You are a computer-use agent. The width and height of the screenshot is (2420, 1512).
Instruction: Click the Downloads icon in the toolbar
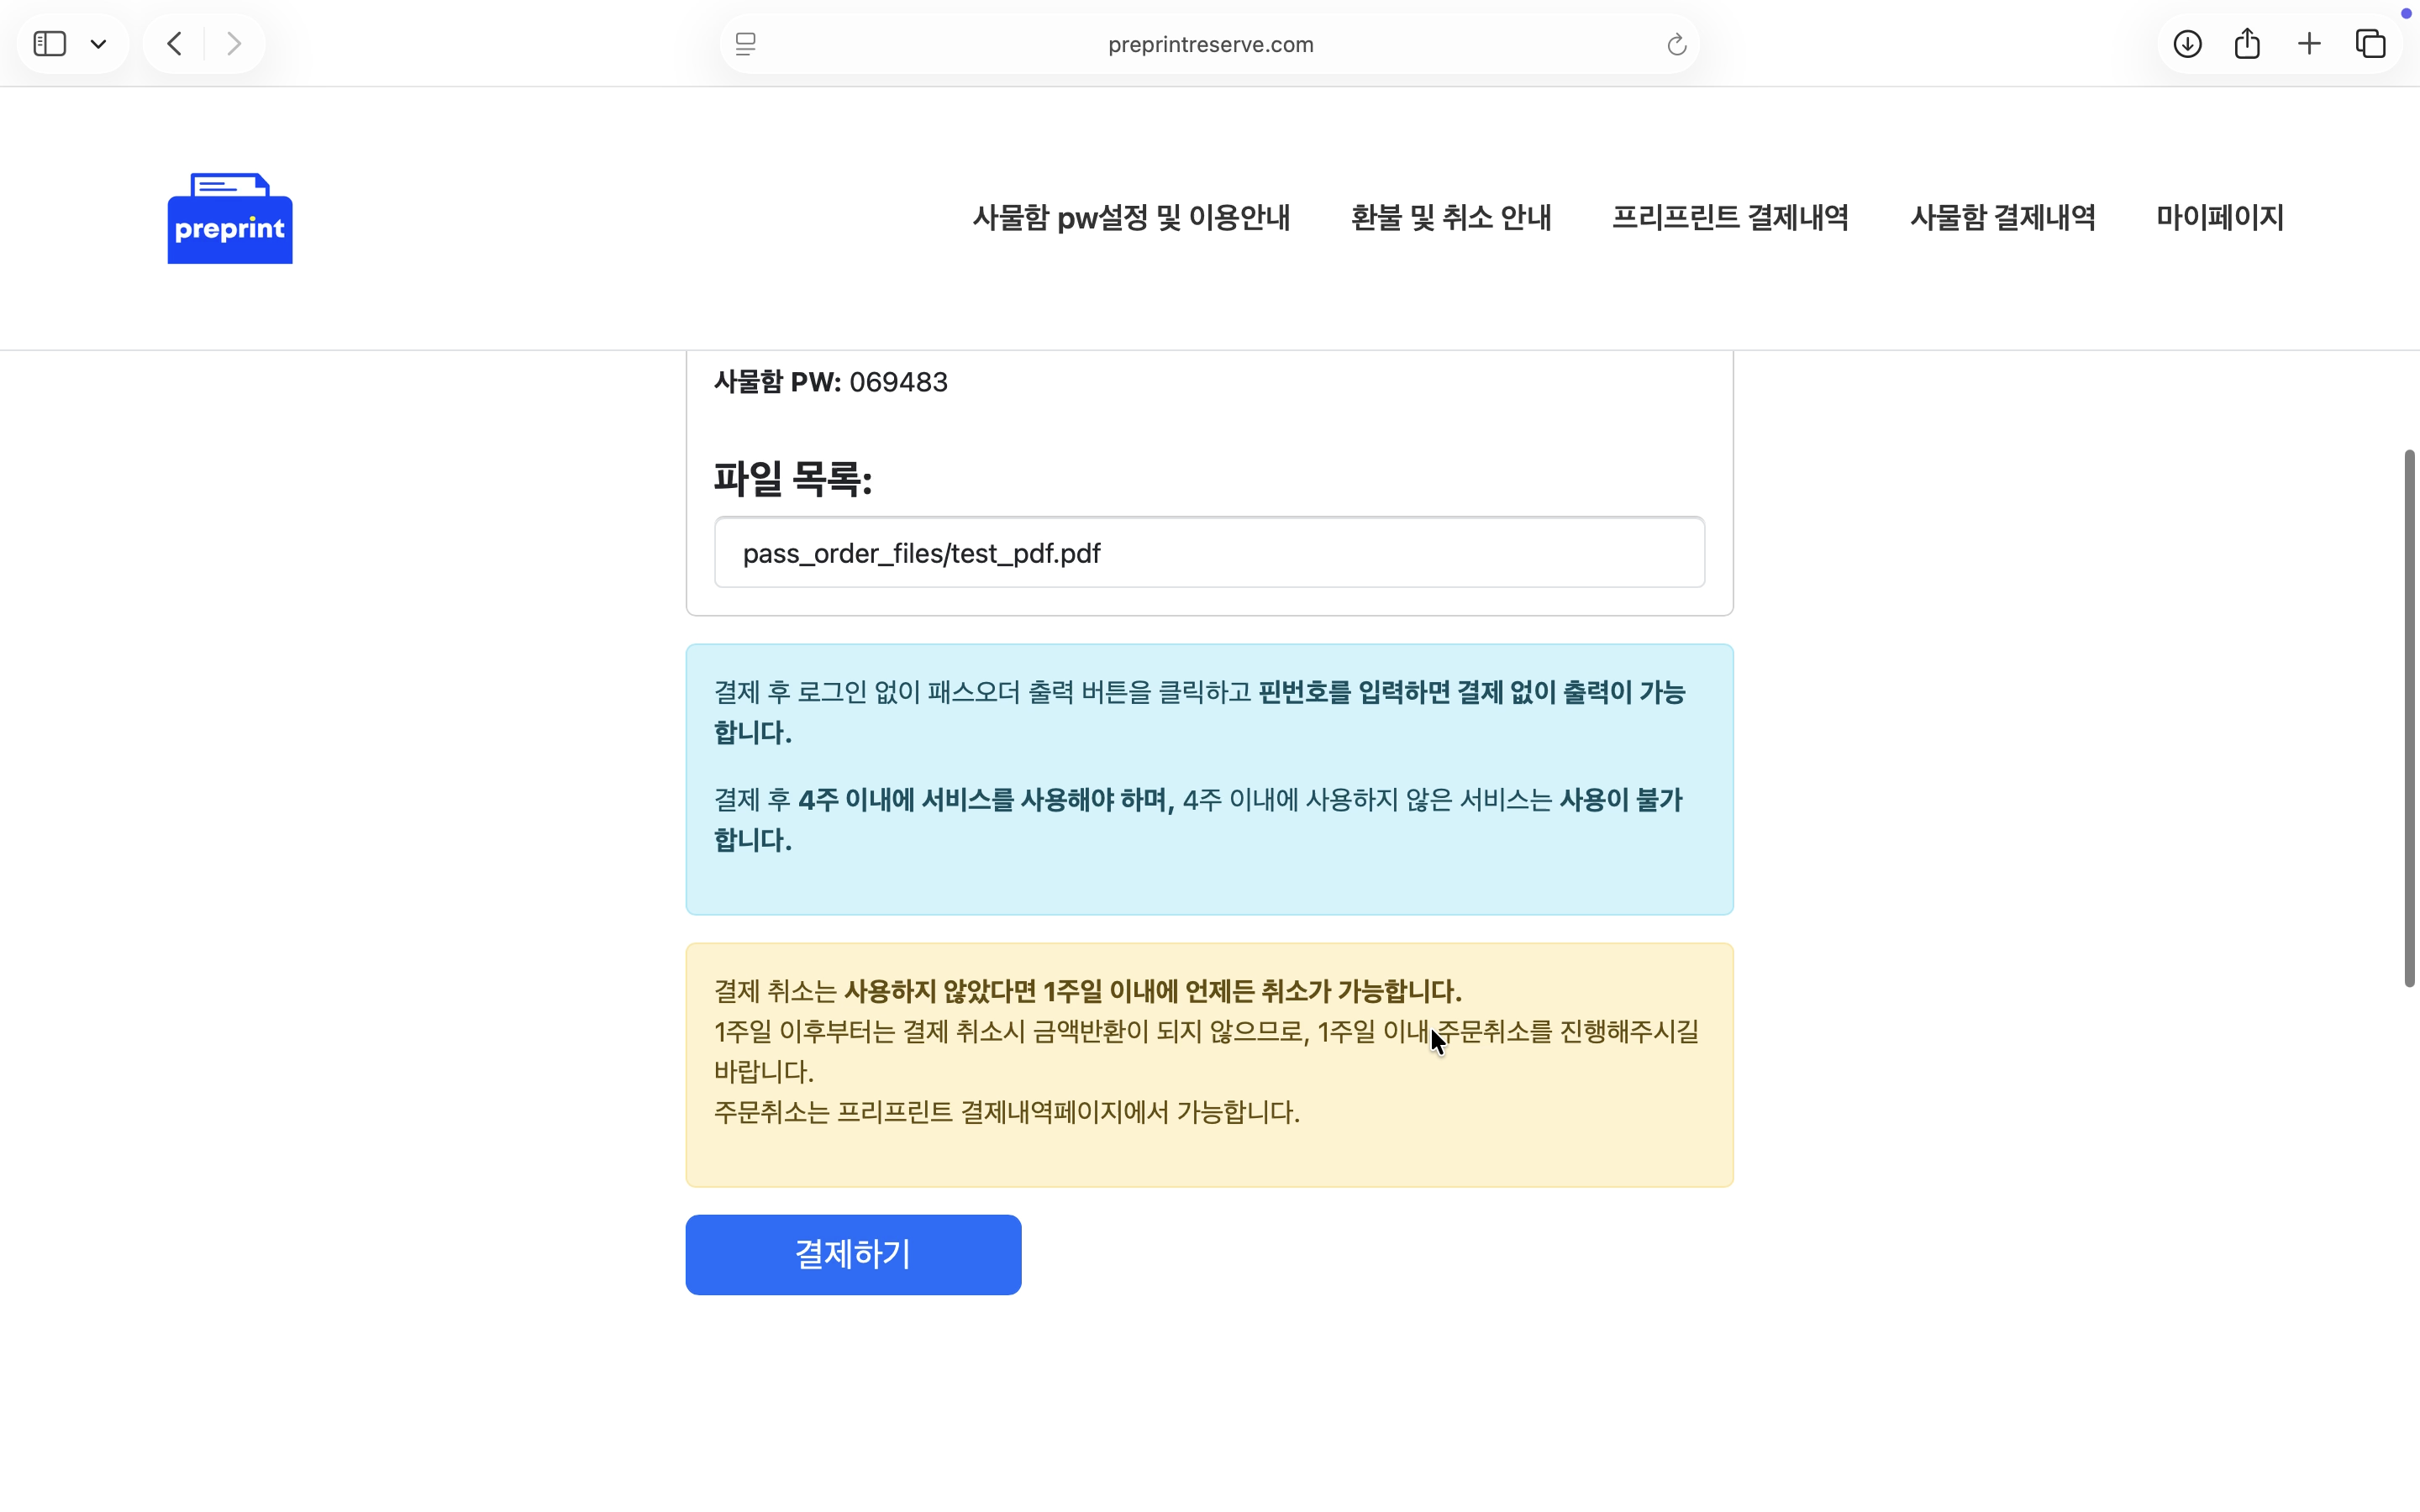point(2186,43)
